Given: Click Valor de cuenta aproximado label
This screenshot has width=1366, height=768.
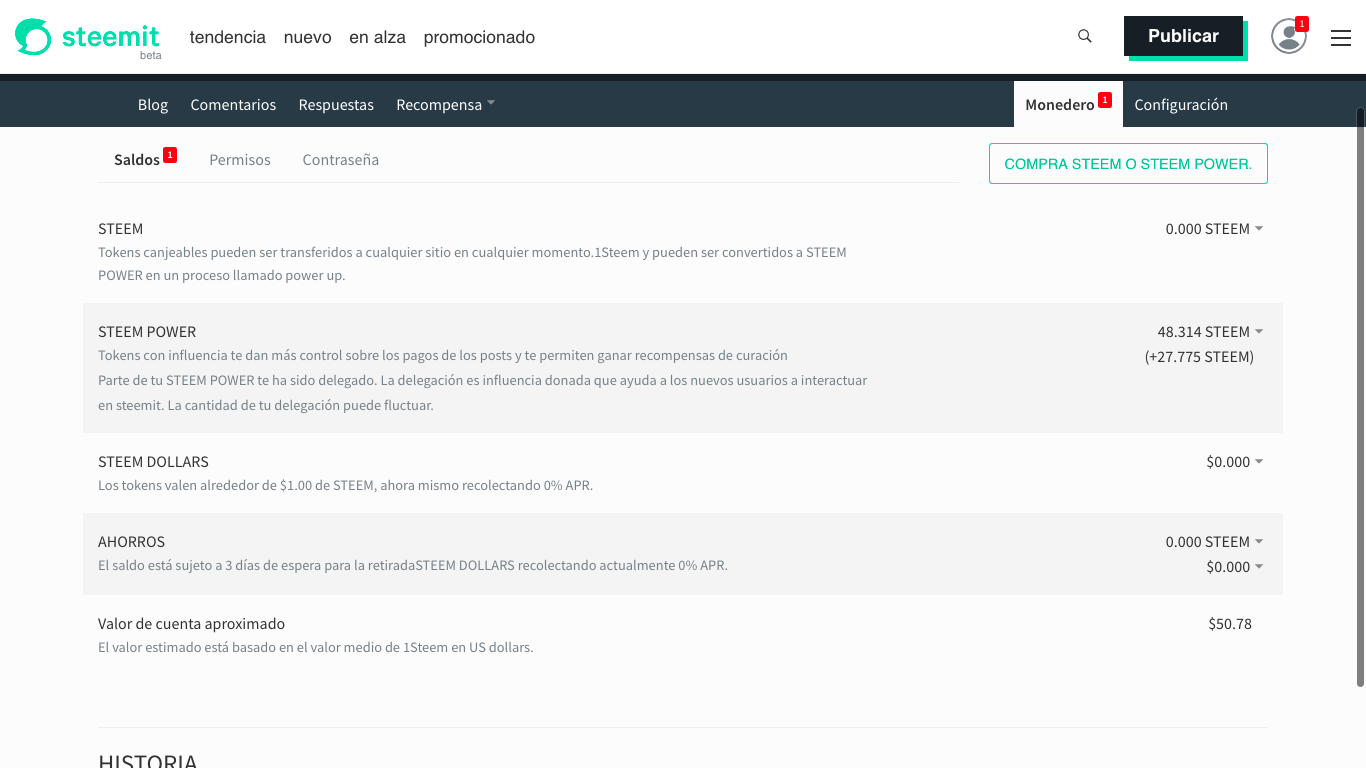Looking at the screenshot, I should [191, 624].
